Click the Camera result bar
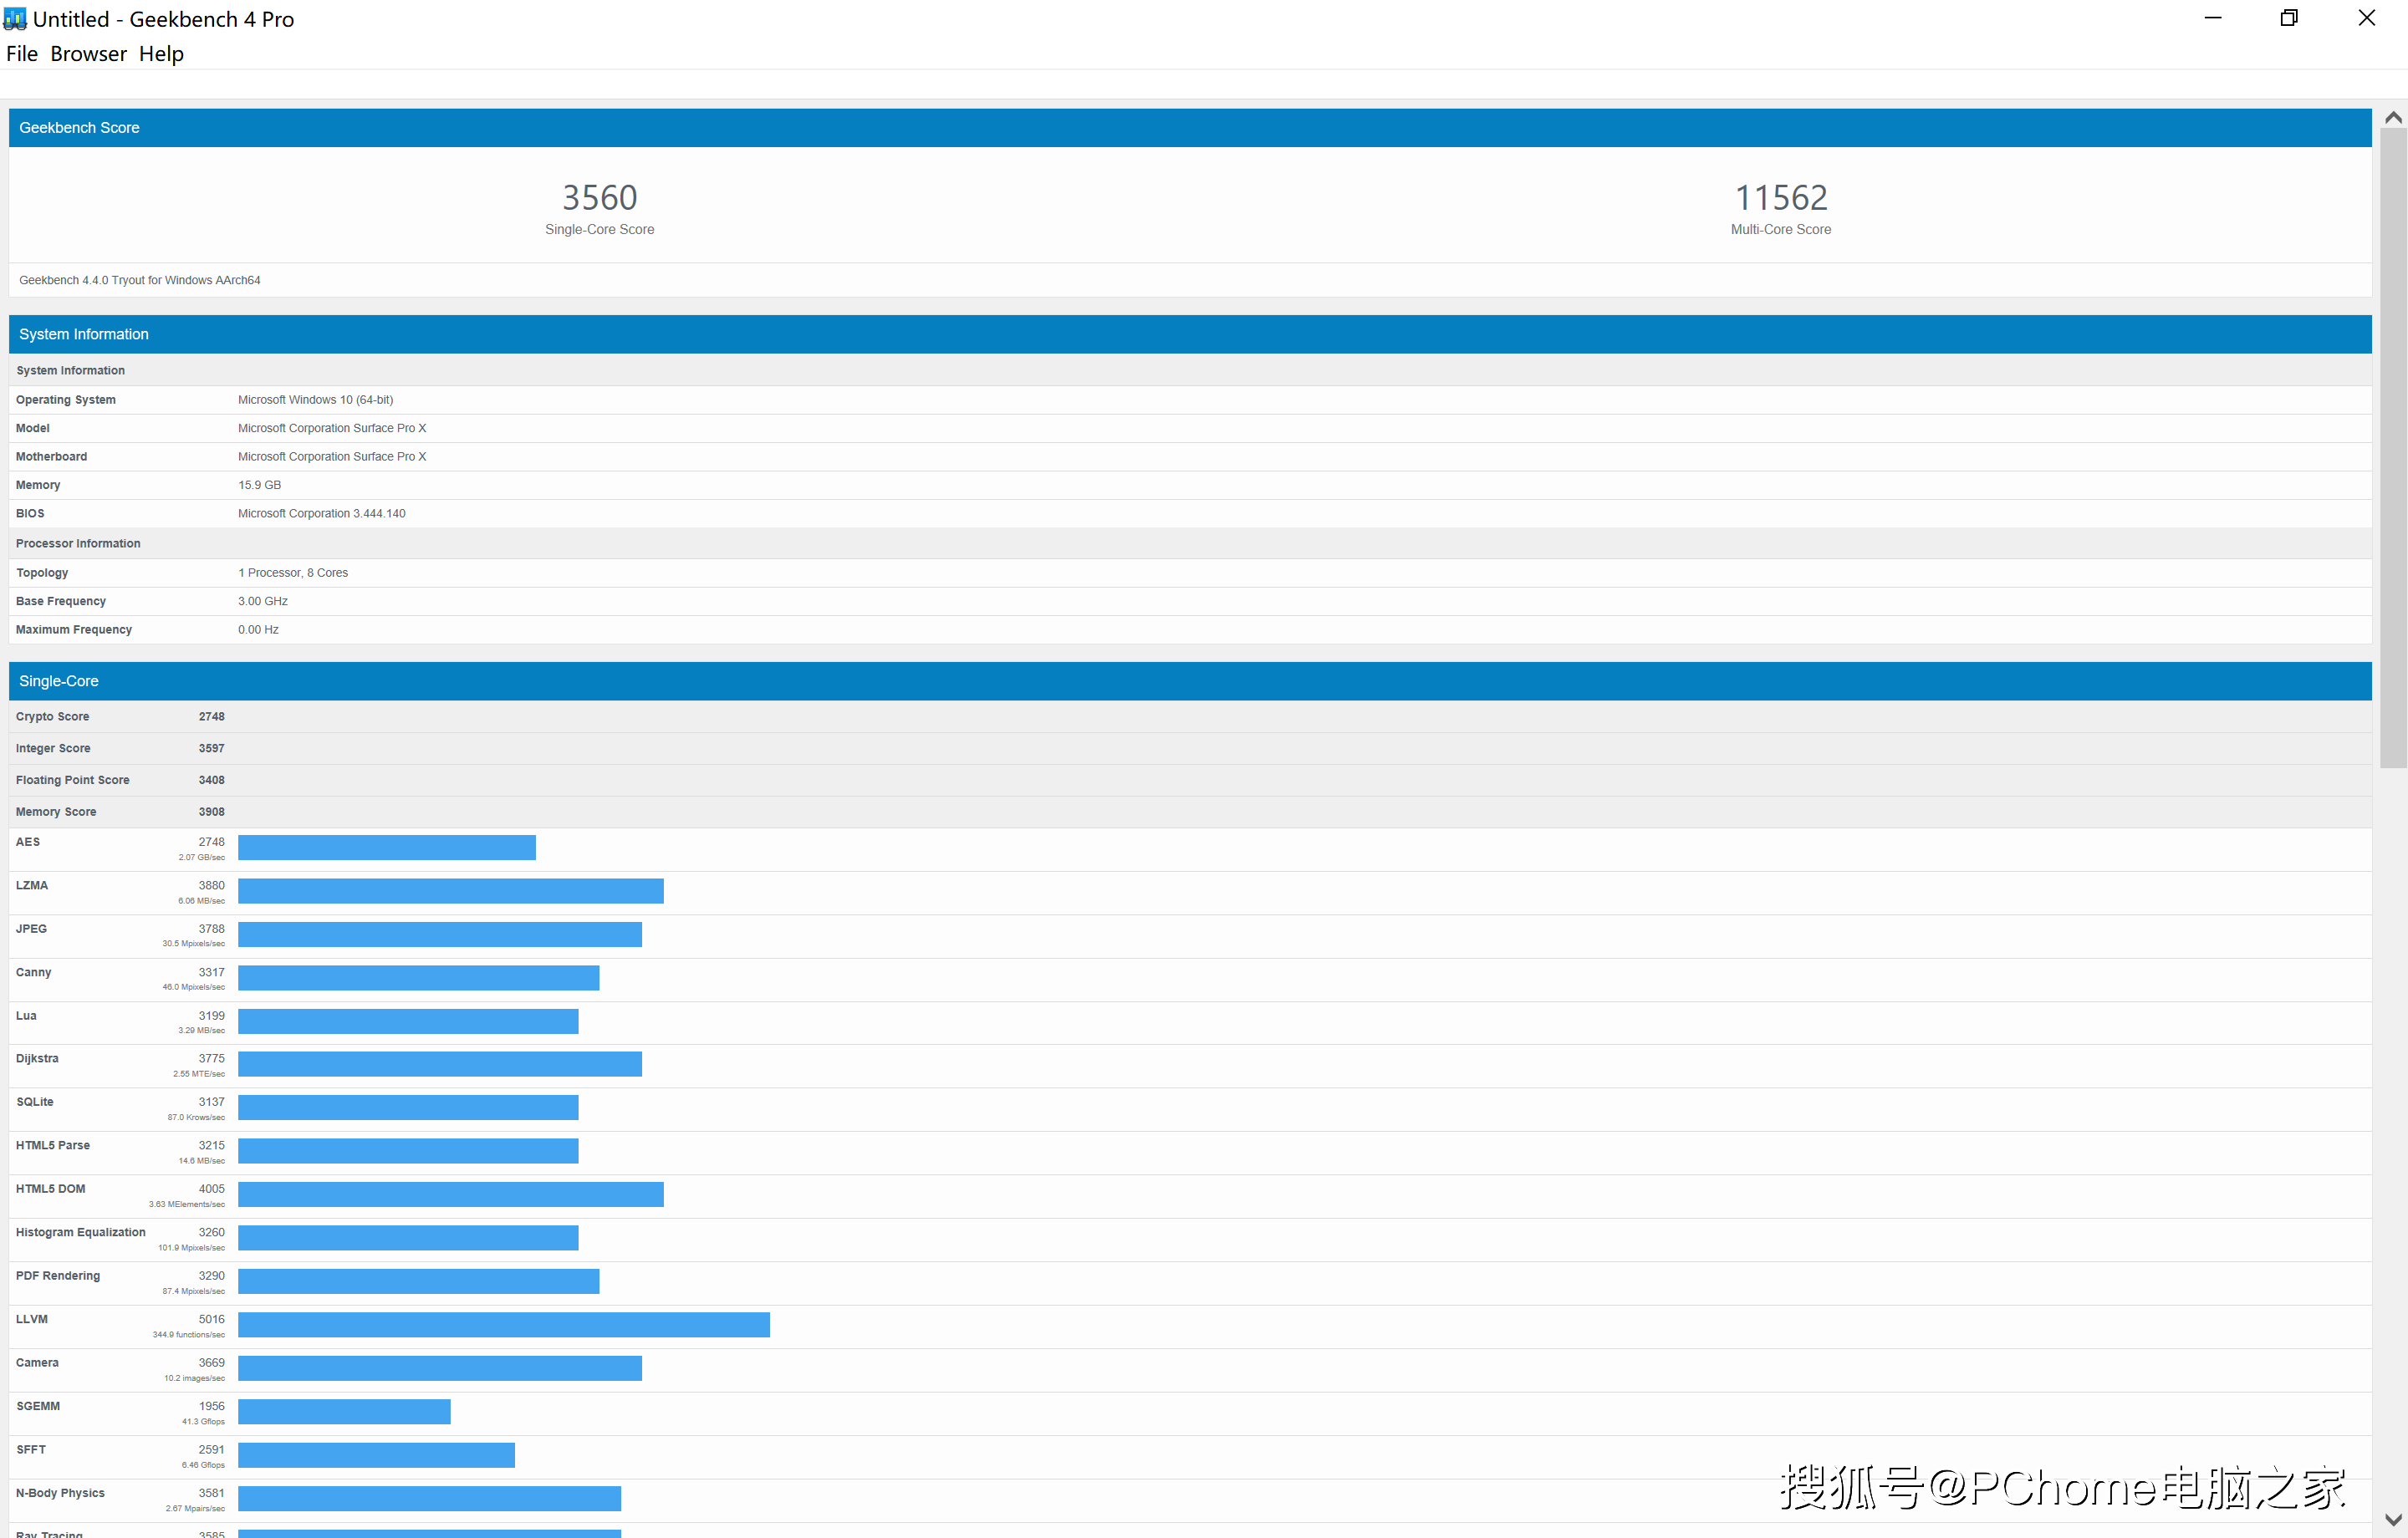 [440, 1368]
